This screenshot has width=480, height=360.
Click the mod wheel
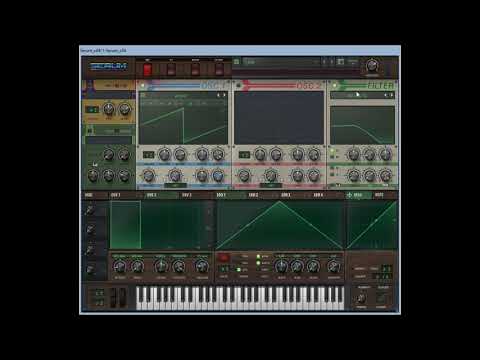coord(123,298)
